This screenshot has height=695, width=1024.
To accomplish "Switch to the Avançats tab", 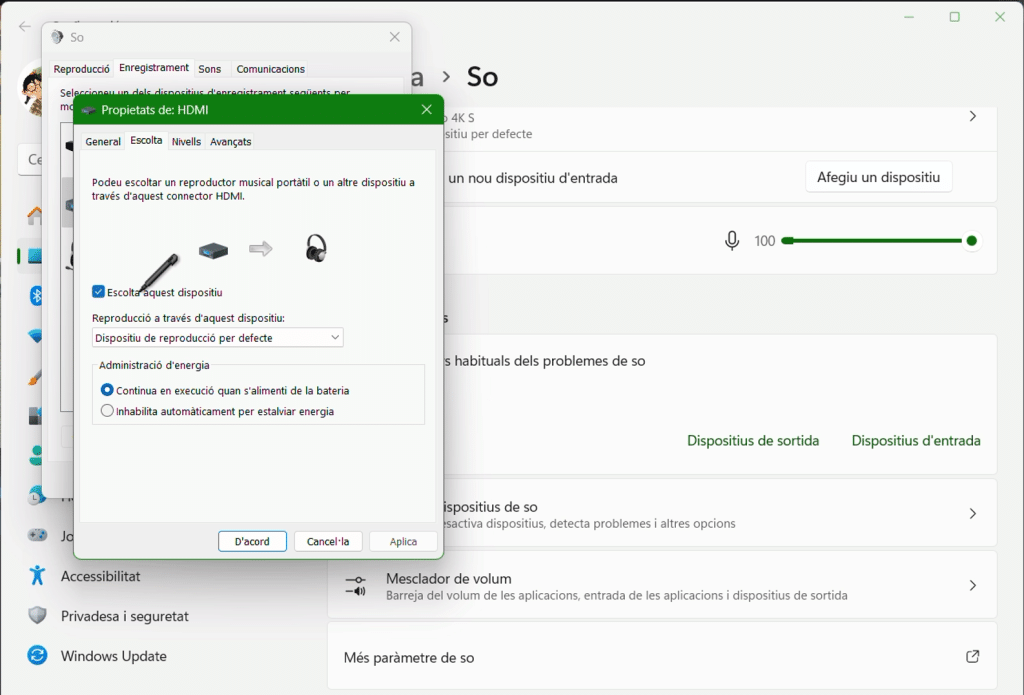I will click(x=230, y=142).
